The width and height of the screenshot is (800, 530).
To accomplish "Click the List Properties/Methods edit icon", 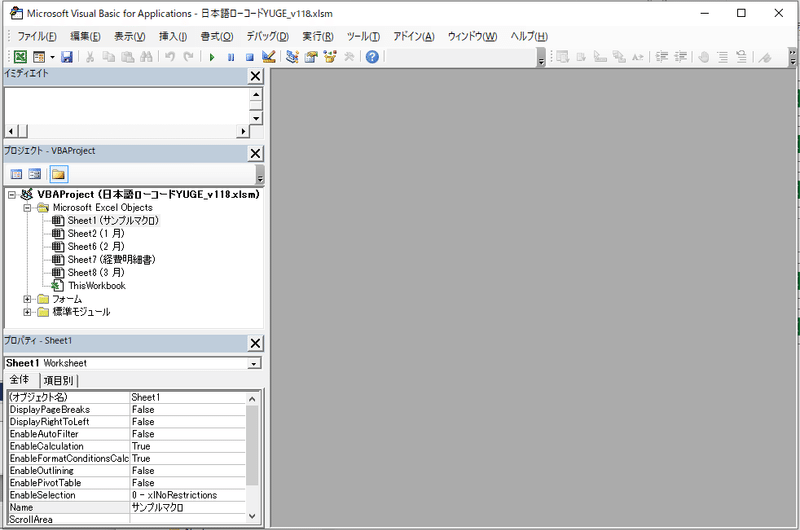I will pos(563,57).
